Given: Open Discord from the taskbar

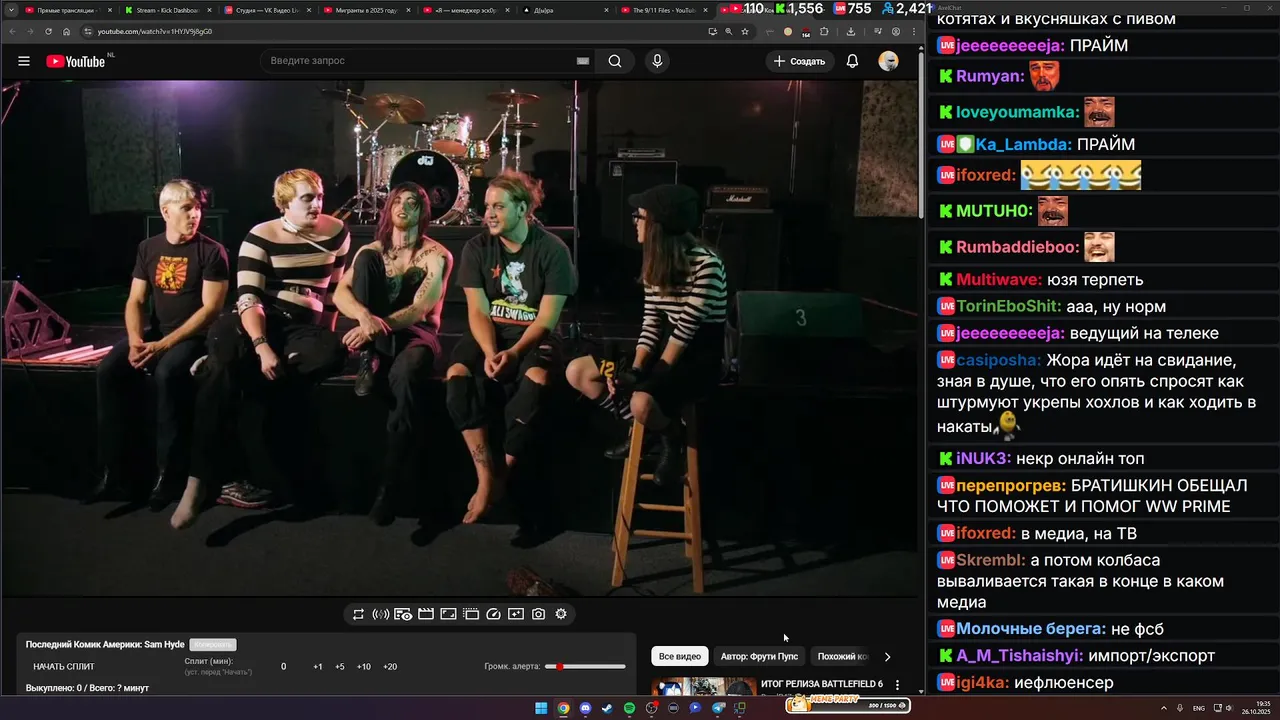Looking at the screenshot, I should pyautogui.click(x=585, y=708).
